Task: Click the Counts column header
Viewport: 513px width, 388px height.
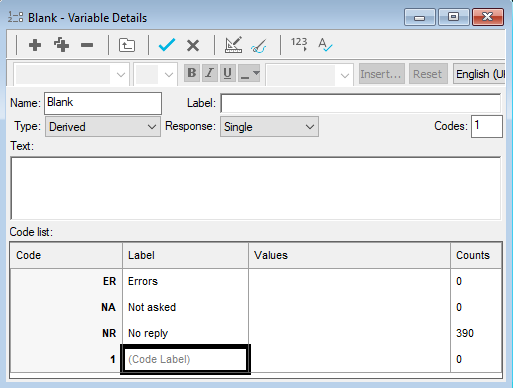Action: pyautogui.click(x=476, y=255)
